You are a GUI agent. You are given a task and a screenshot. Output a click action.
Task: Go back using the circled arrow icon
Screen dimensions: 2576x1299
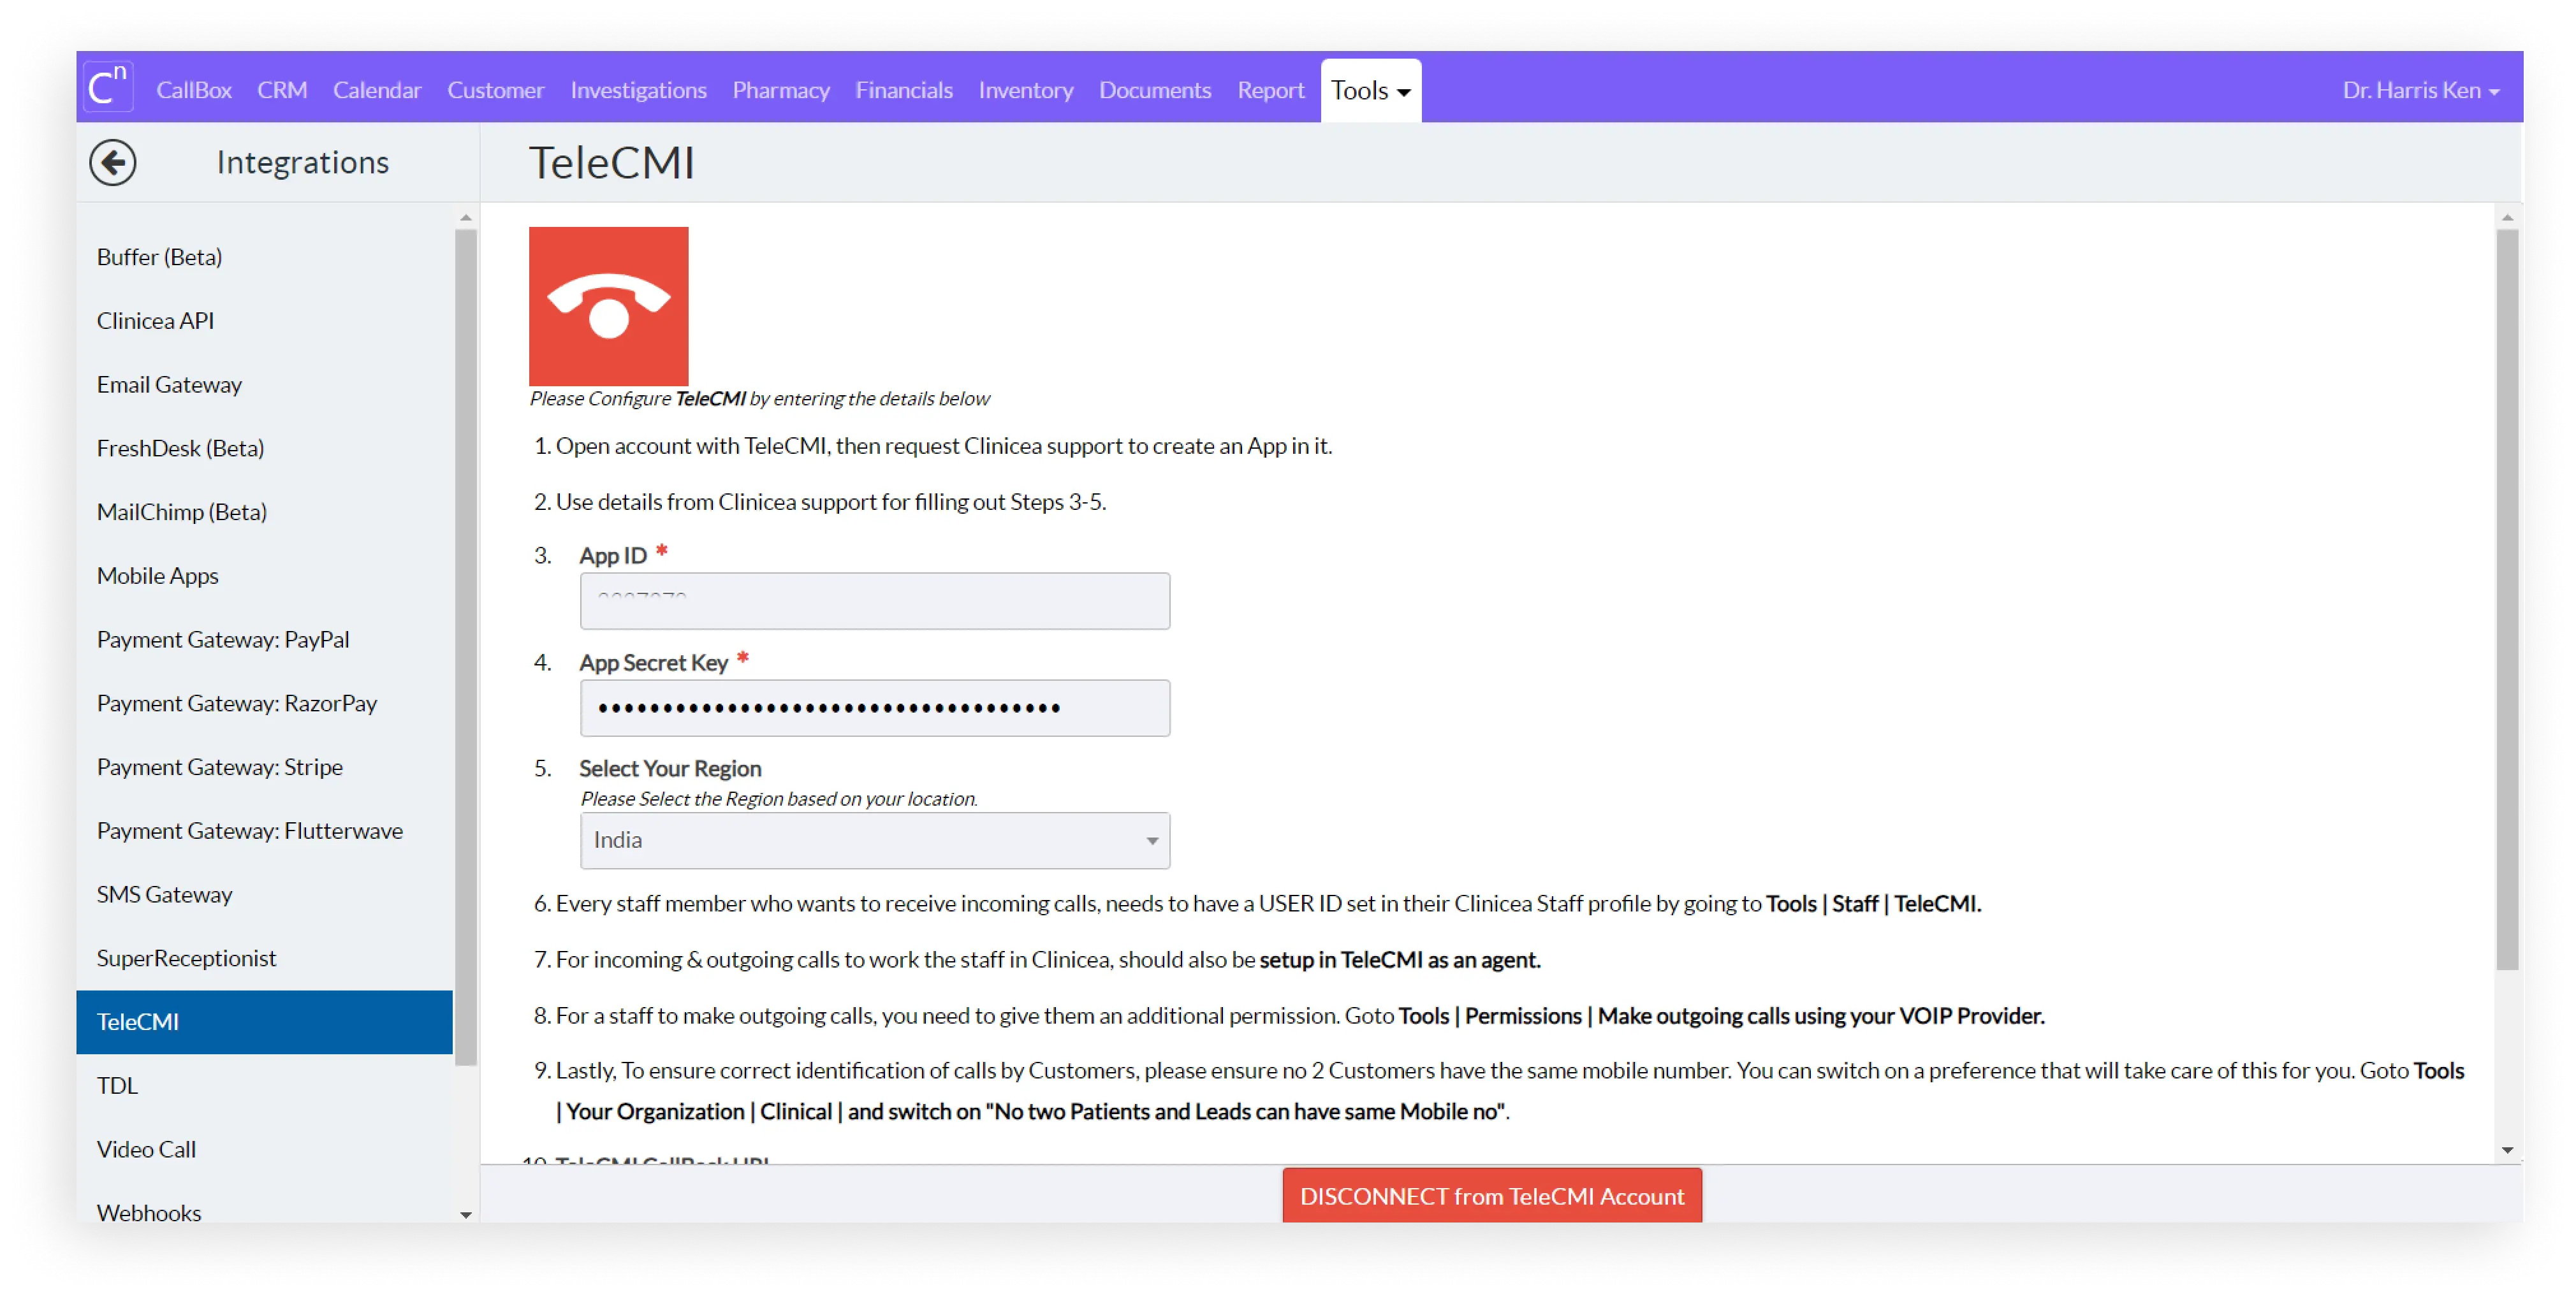coord(113,162)
